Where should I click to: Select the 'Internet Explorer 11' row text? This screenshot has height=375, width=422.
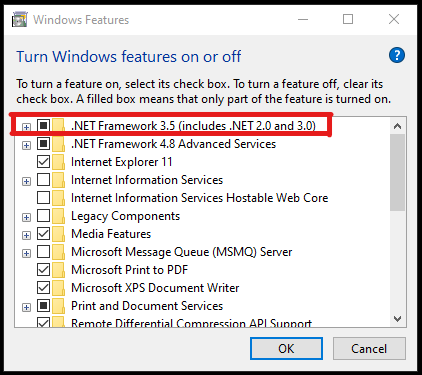point(122,162)
